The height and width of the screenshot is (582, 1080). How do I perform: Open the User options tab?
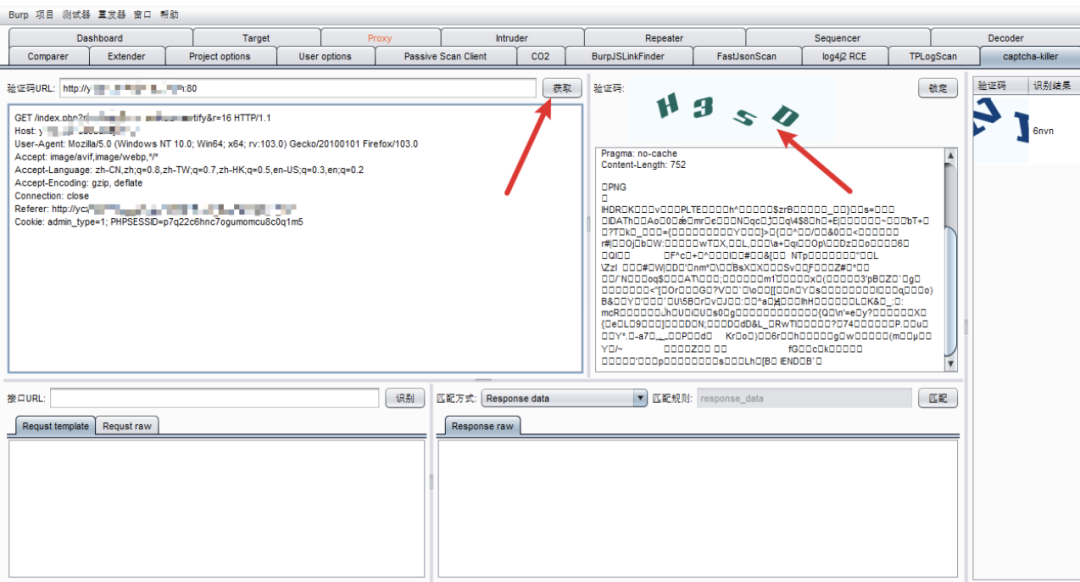point(325,56)
